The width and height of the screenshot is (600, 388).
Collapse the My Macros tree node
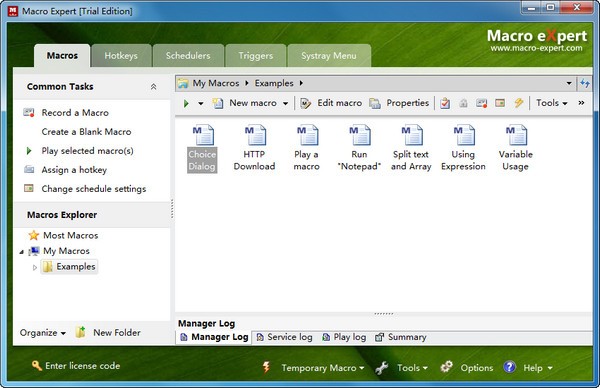tap(22, 252)
